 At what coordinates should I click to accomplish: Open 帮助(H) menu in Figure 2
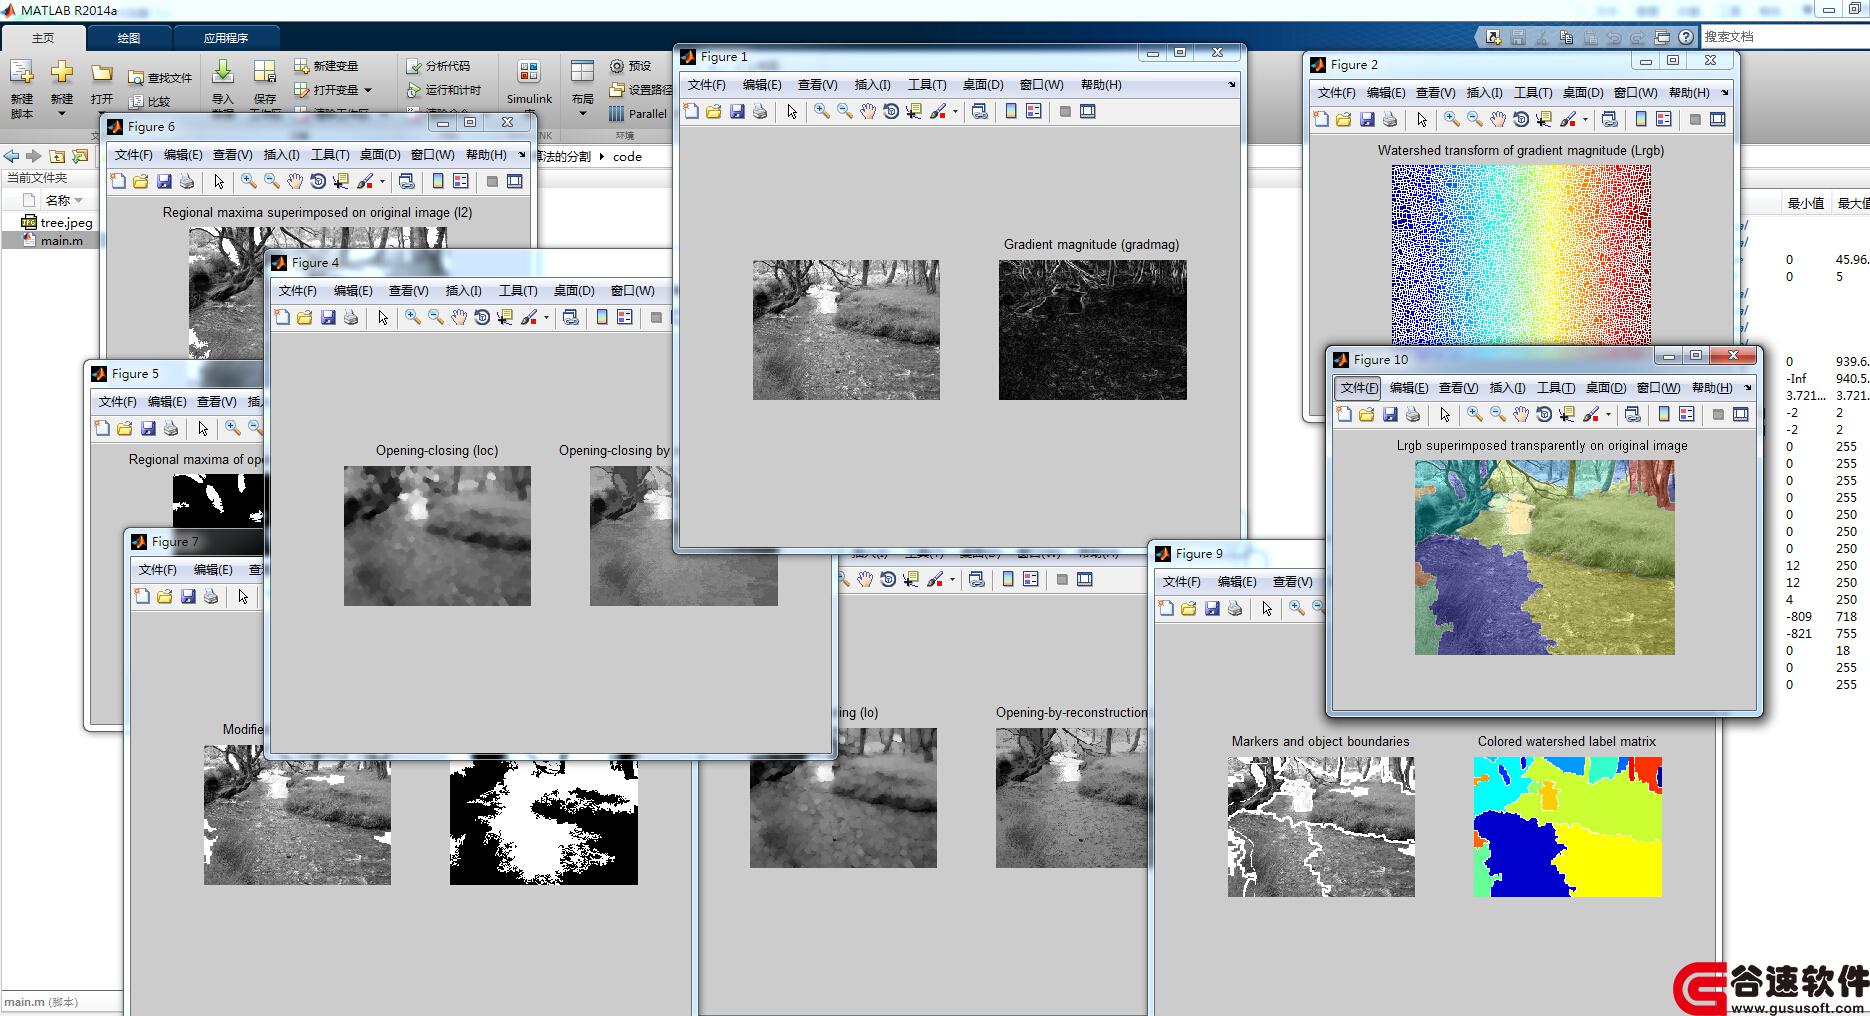[x=1689, y=93]
